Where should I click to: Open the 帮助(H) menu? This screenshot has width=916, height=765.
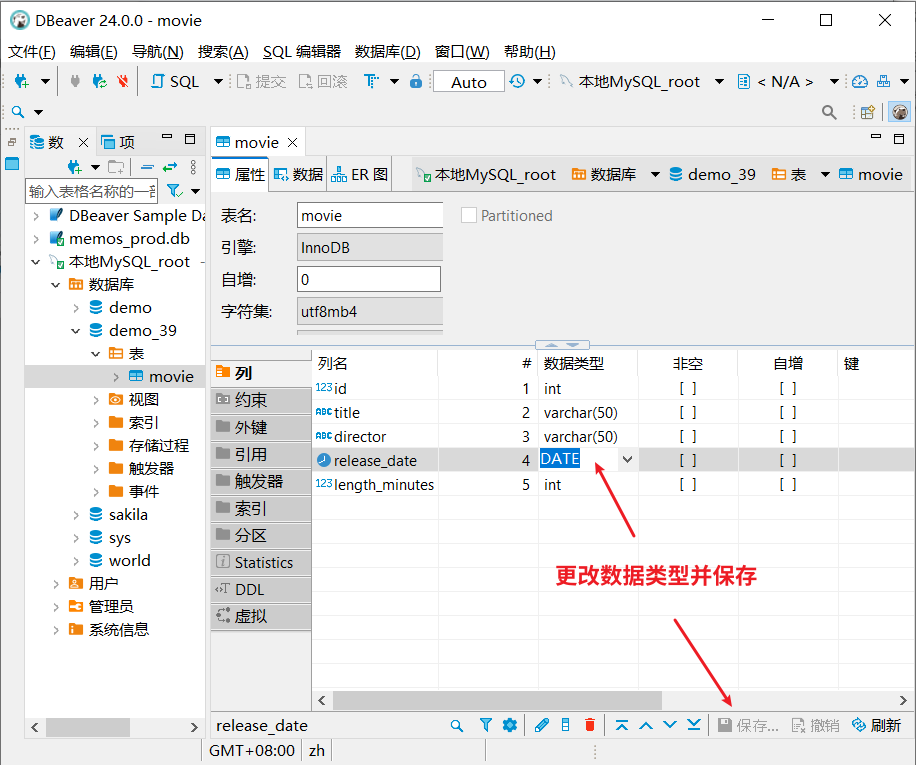coord(529,52)
